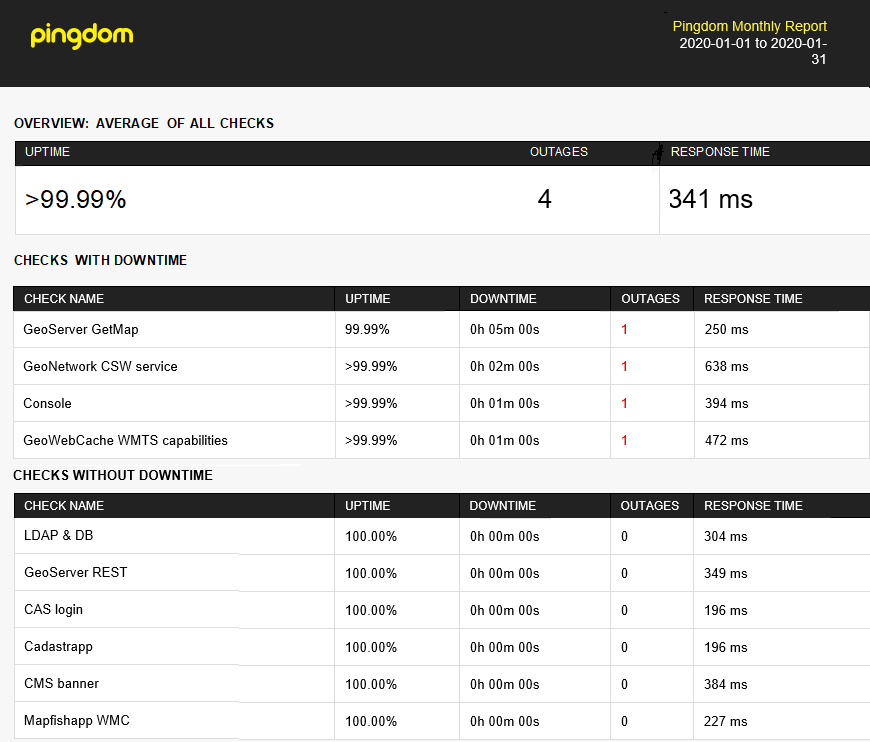Click the Pingdom logo
This screenshot has height=742, width=870.
pos(82,36)
